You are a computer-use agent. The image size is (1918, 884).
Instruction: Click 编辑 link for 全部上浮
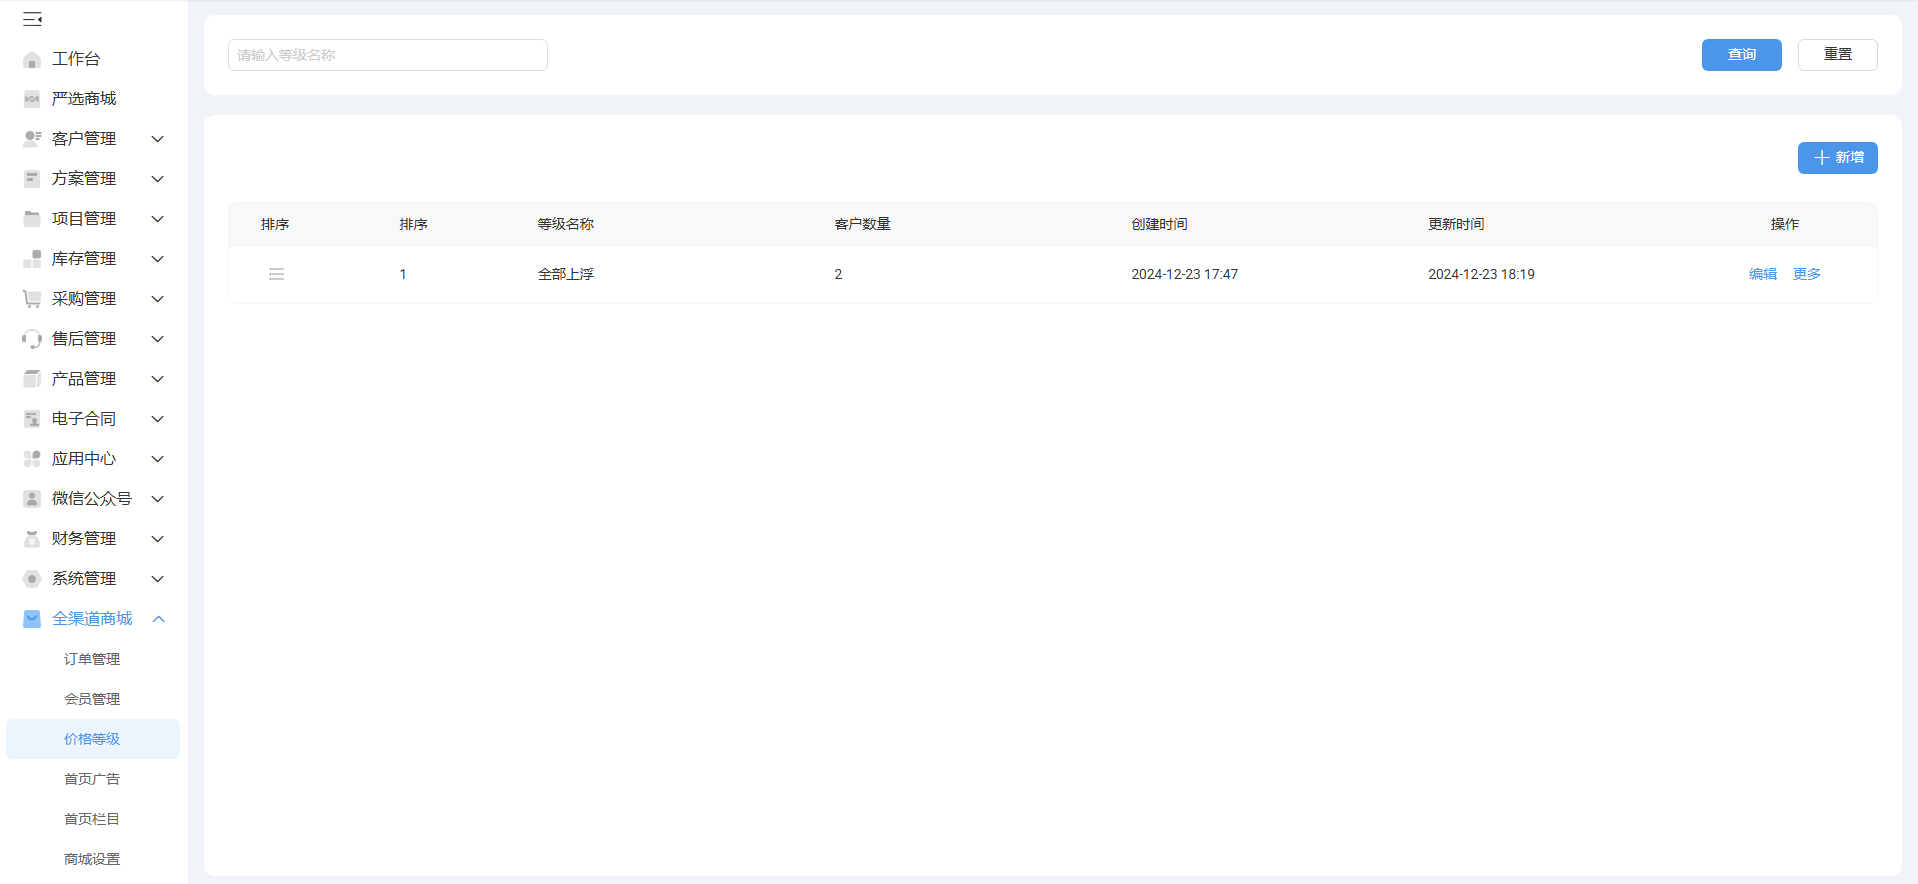tap(1763, 274)
